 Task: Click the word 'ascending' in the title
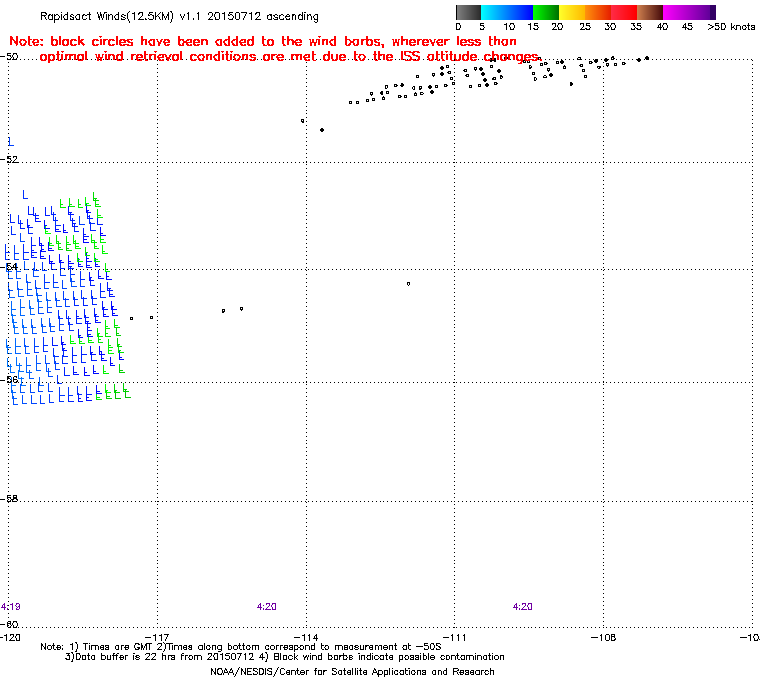(x=292, y=17)
